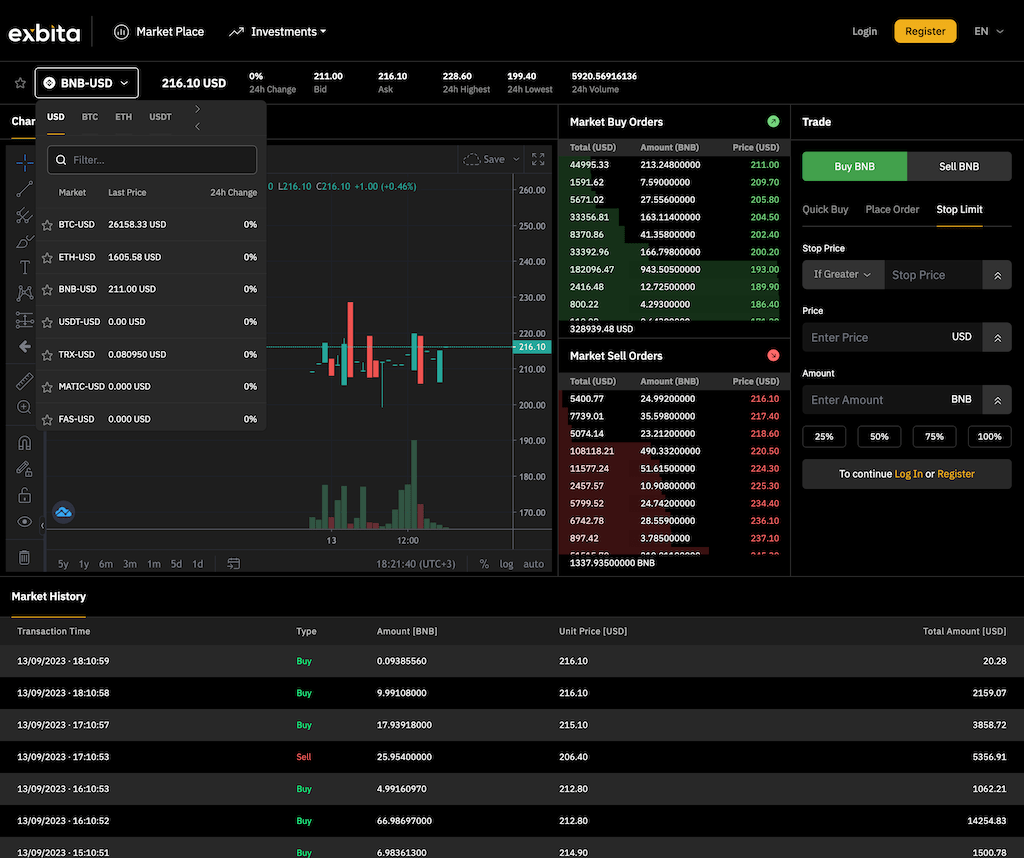
Task: Star the TRX-USD market row
Action: [47, 355]
